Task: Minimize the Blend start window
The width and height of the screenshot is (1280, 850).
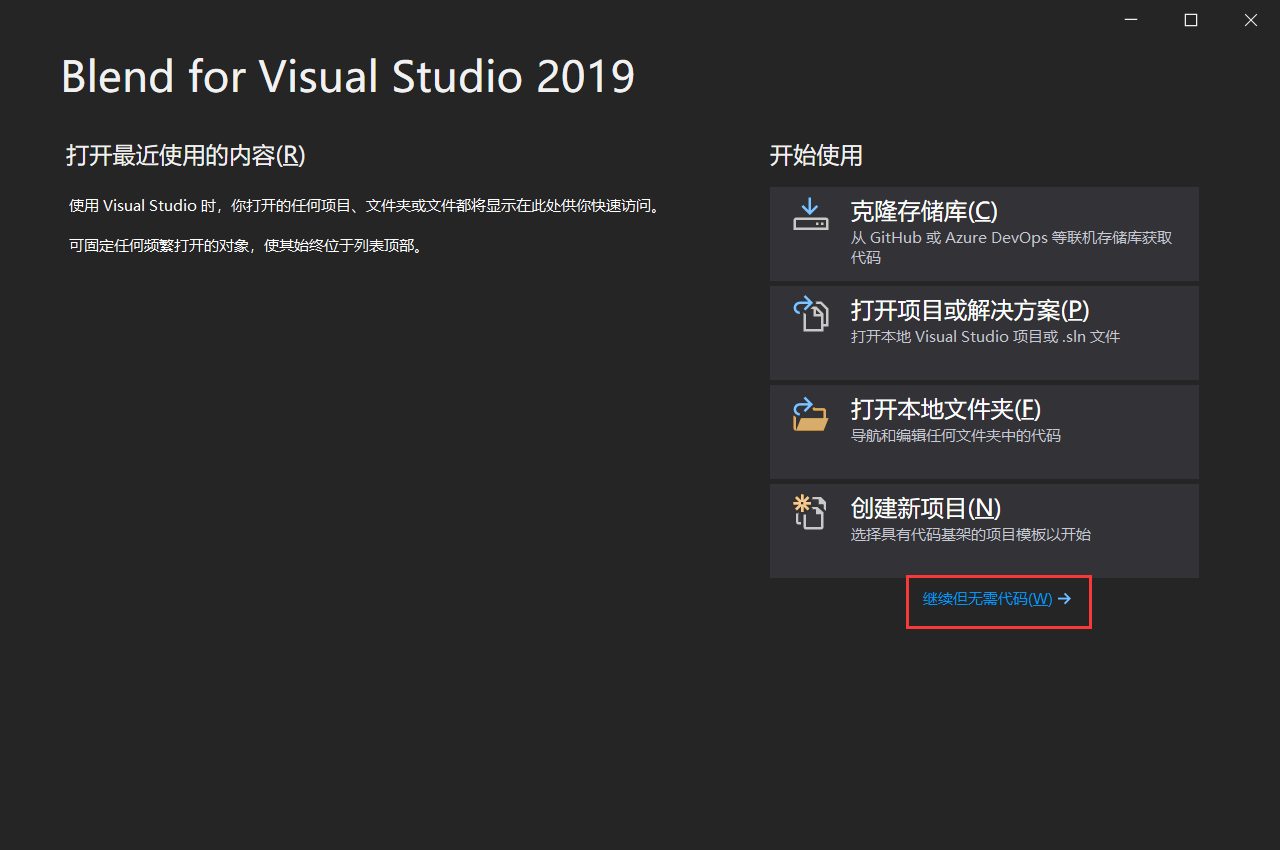Action: 1131,20
